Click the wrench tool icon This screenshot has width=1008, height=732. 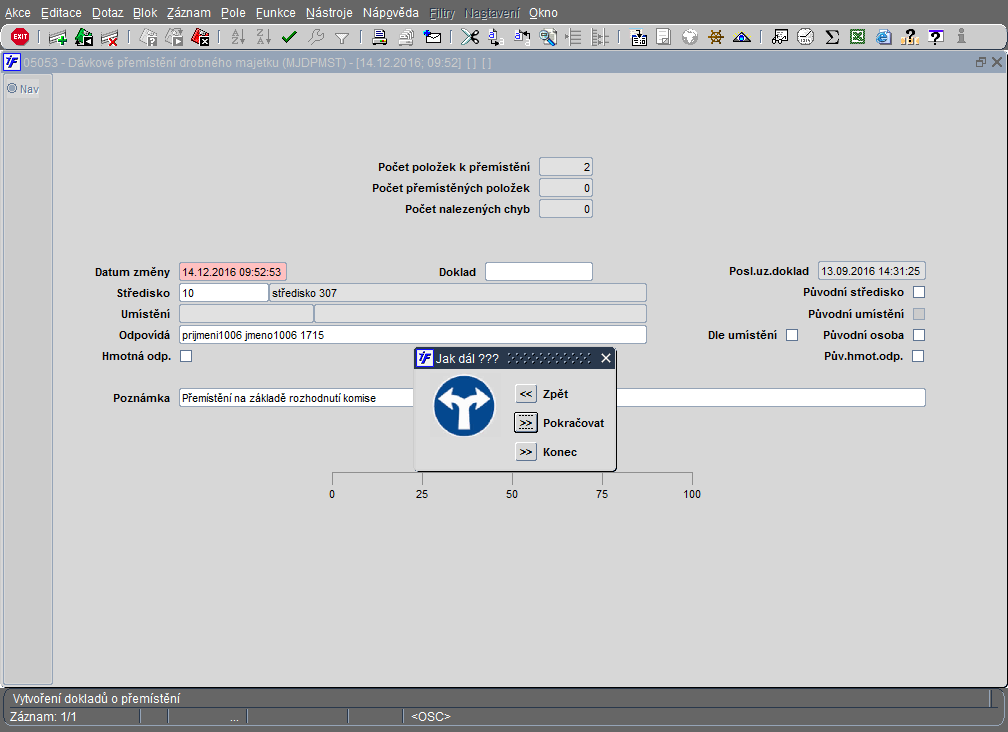coord(316,37)
